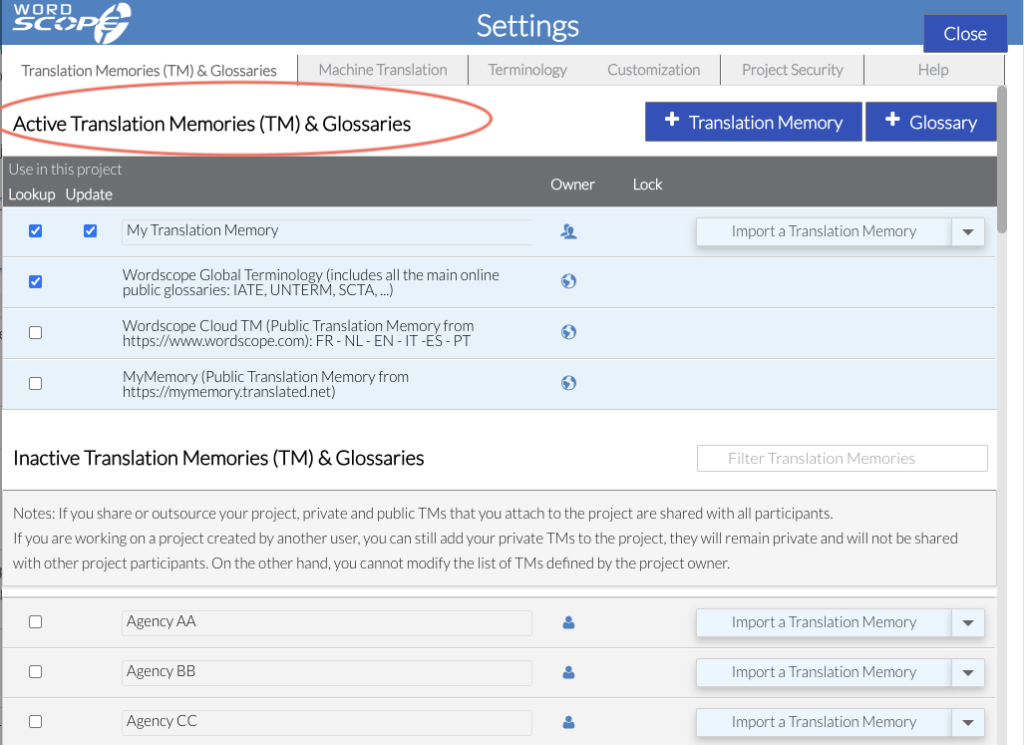Click the Agency CC owner icon
The height and width of the screenshot is (745, 1024).
(568, 722)
